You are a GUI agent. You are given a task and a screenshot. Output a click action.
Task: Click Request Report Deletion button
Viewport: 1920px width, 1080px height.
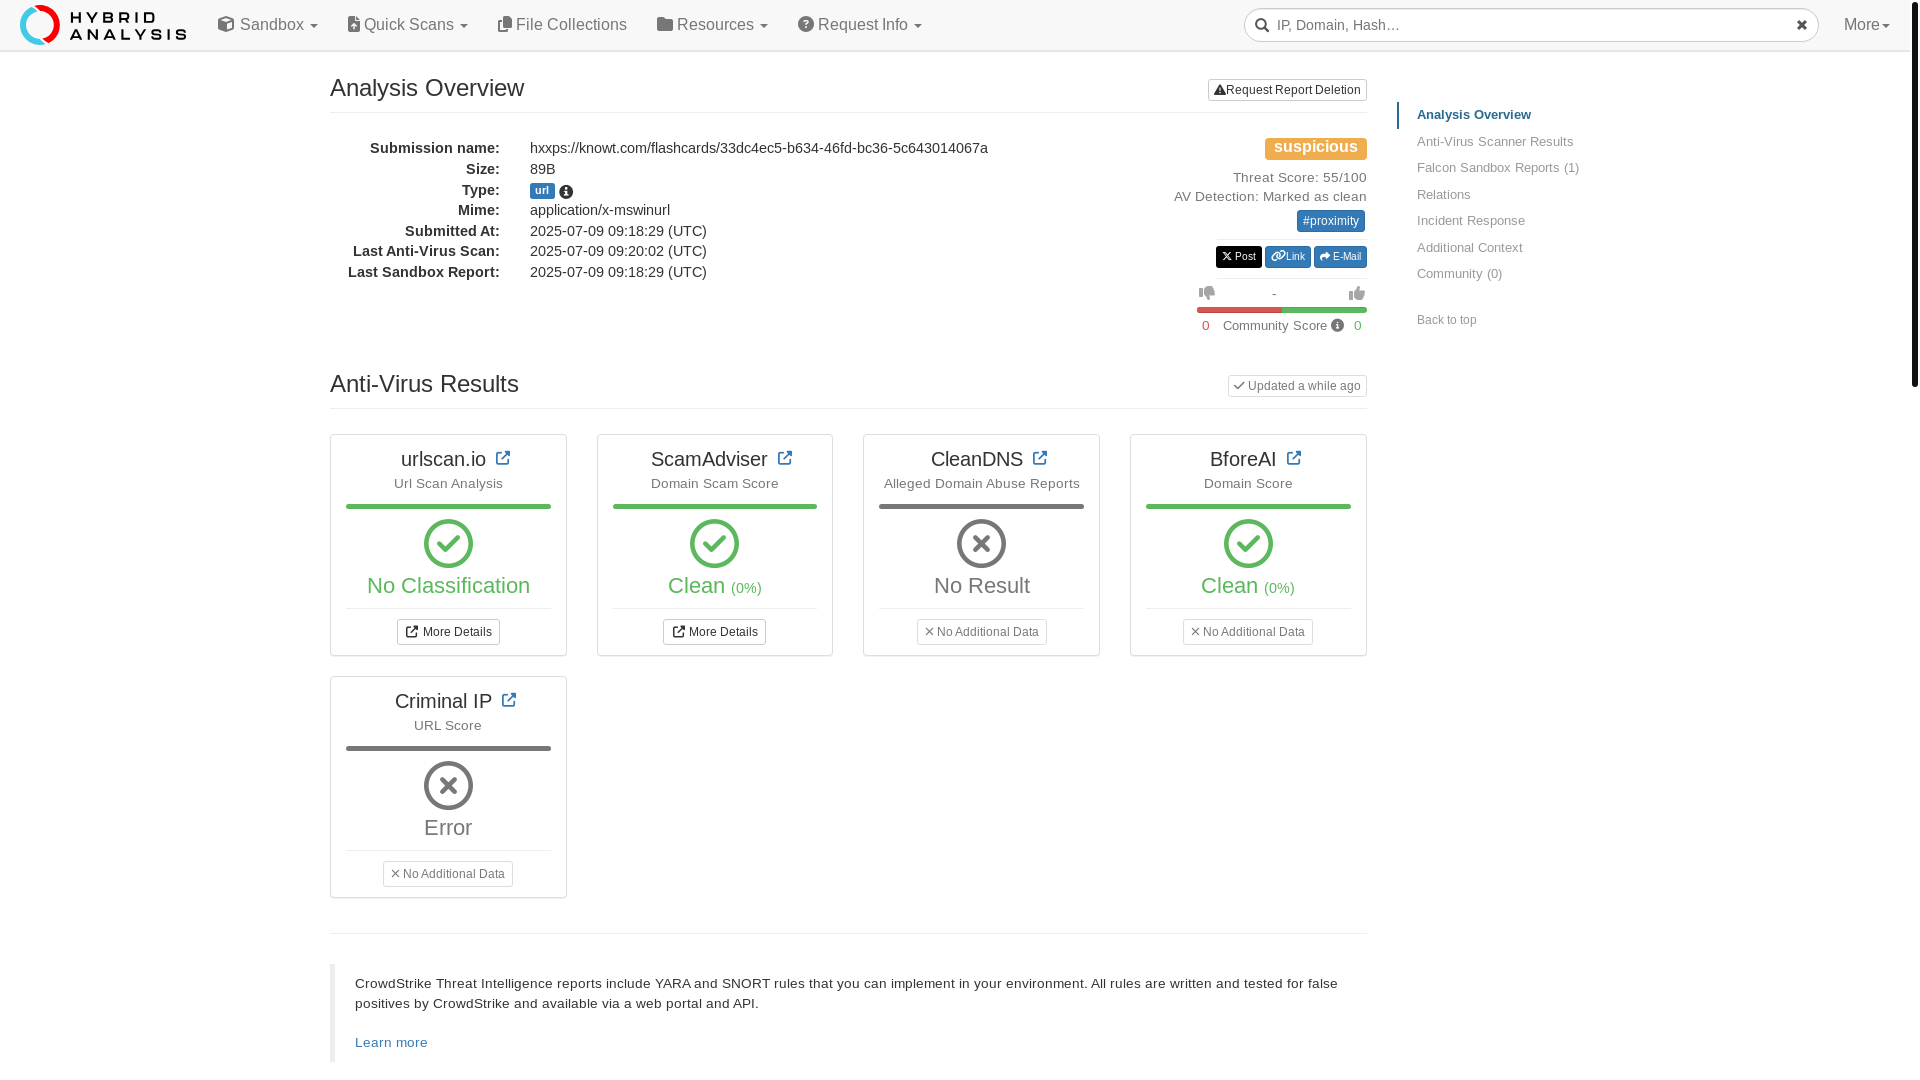click(1287, 90)
